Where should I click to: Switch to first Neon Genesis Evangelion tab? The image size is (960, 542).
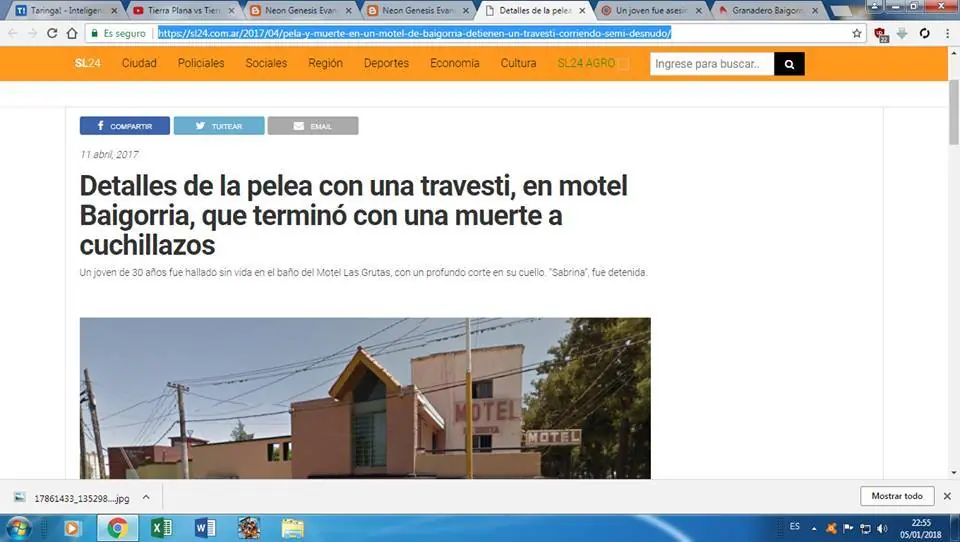300,10
